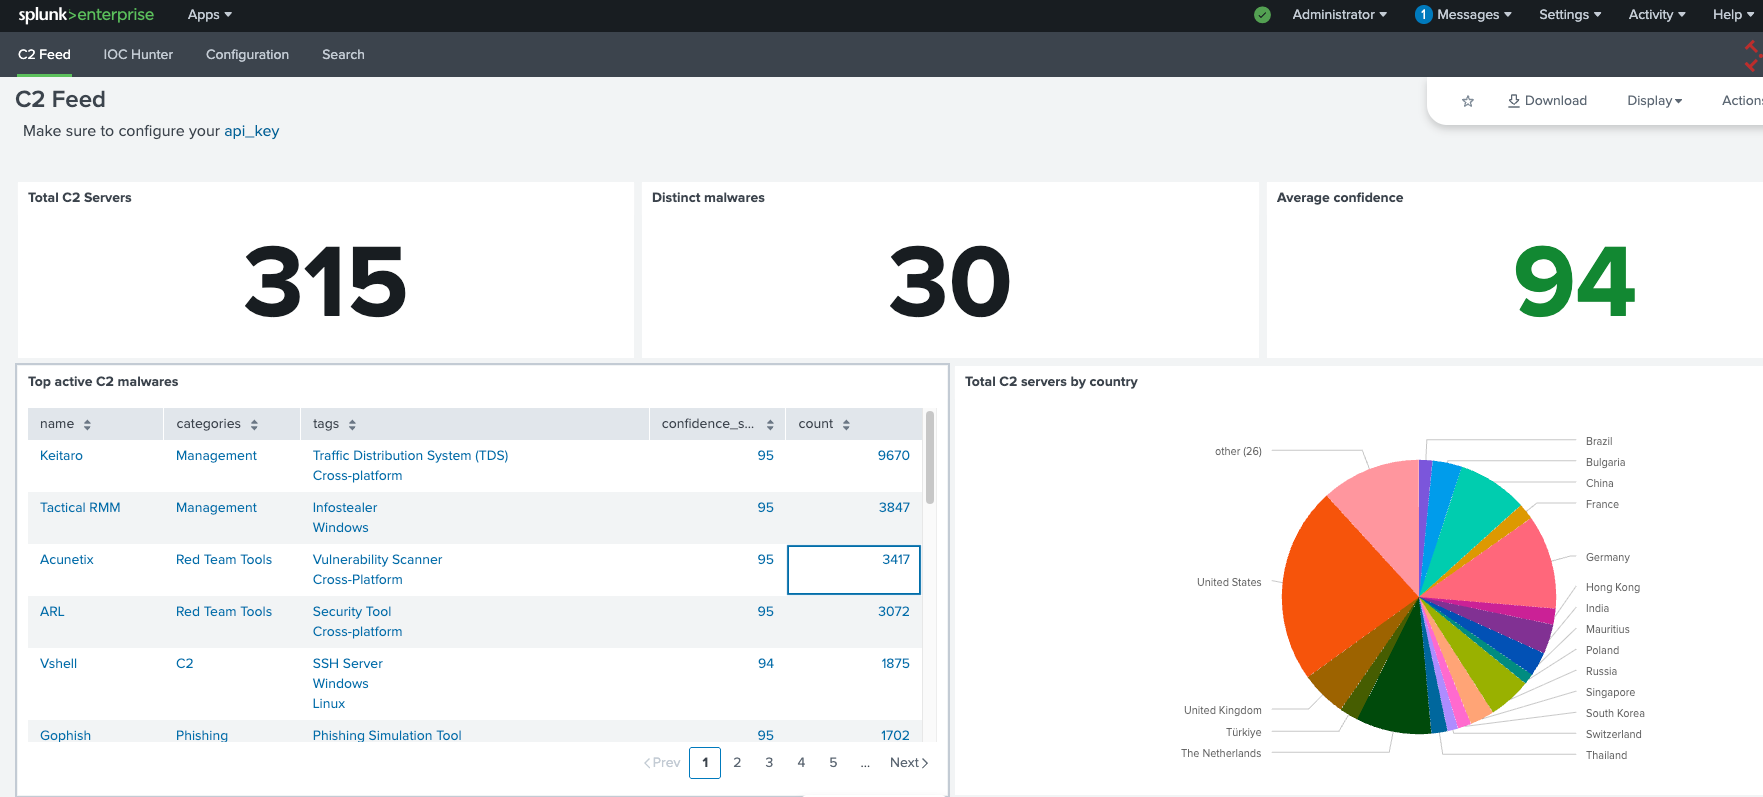
Task: Click the table vertical scrollbar
Action: (x=930, y=457)
